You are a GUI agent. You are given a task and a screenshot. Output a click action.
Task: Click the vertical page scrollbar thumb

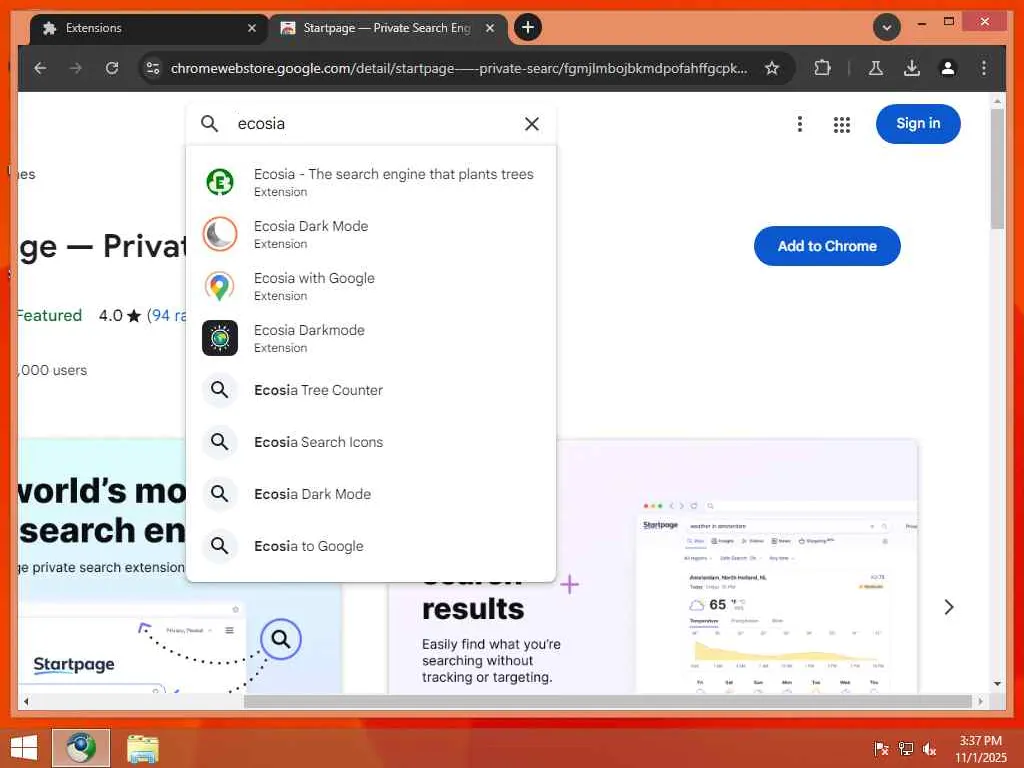(x=997, y=168)
